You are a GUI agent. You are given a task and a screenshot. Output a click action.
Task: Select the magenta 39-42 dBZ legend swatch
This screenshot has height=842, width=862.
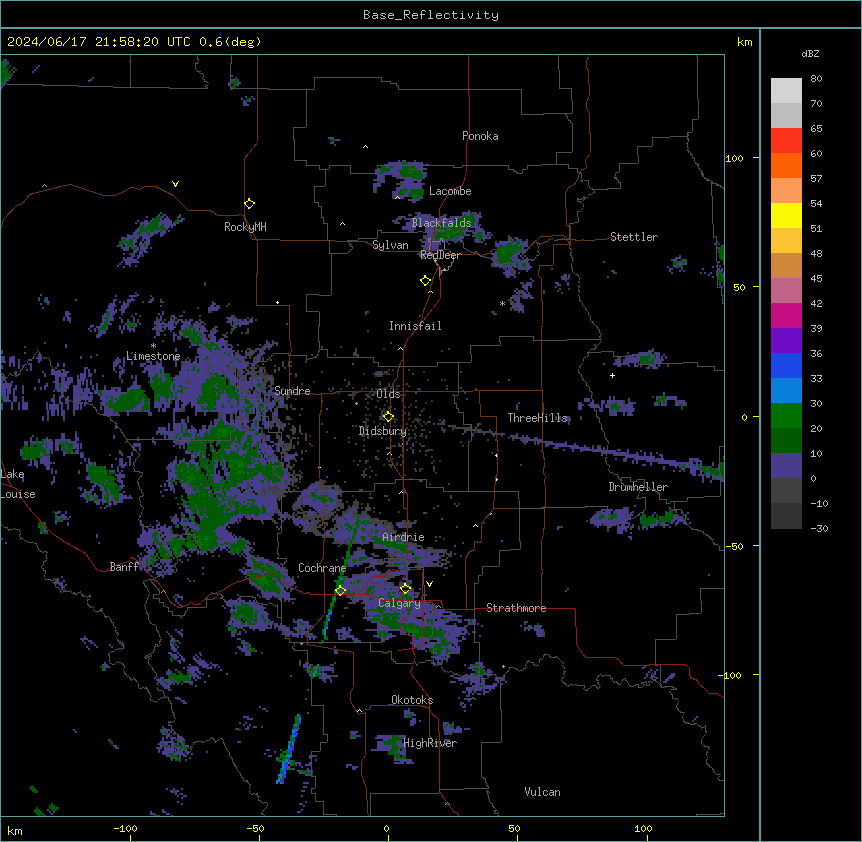[786, 315]
